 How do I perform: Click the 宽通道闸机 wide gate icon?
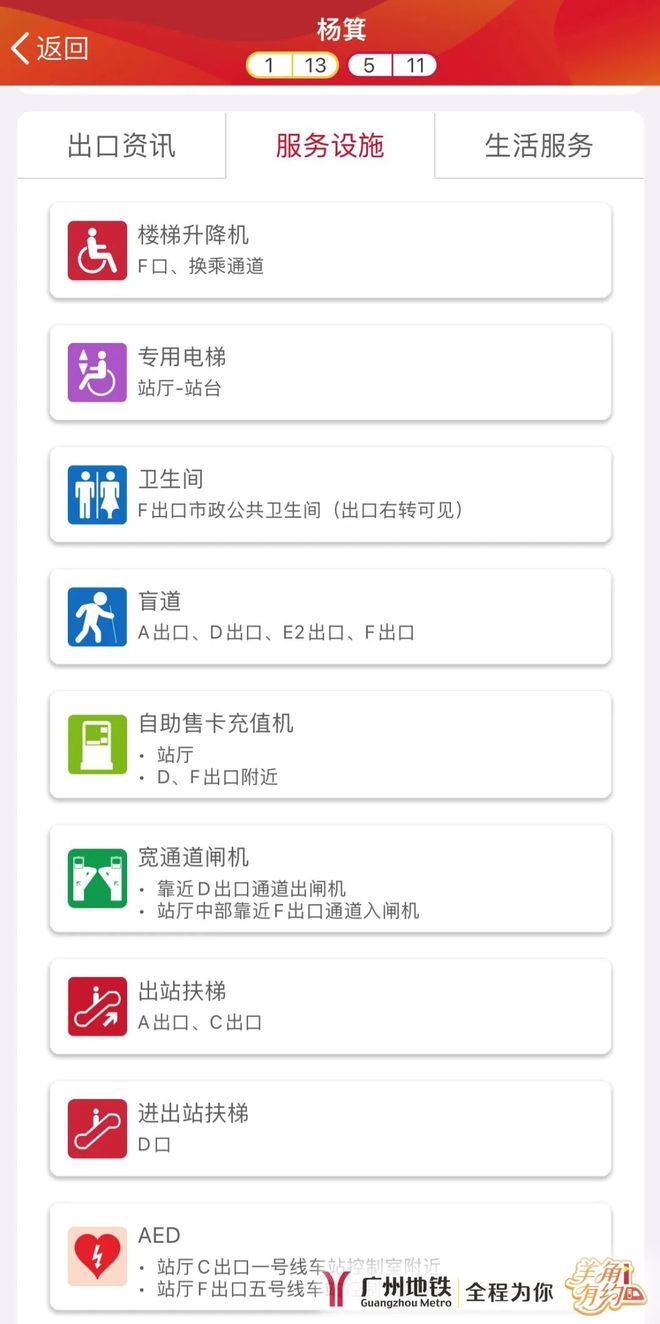pos(95,873)
